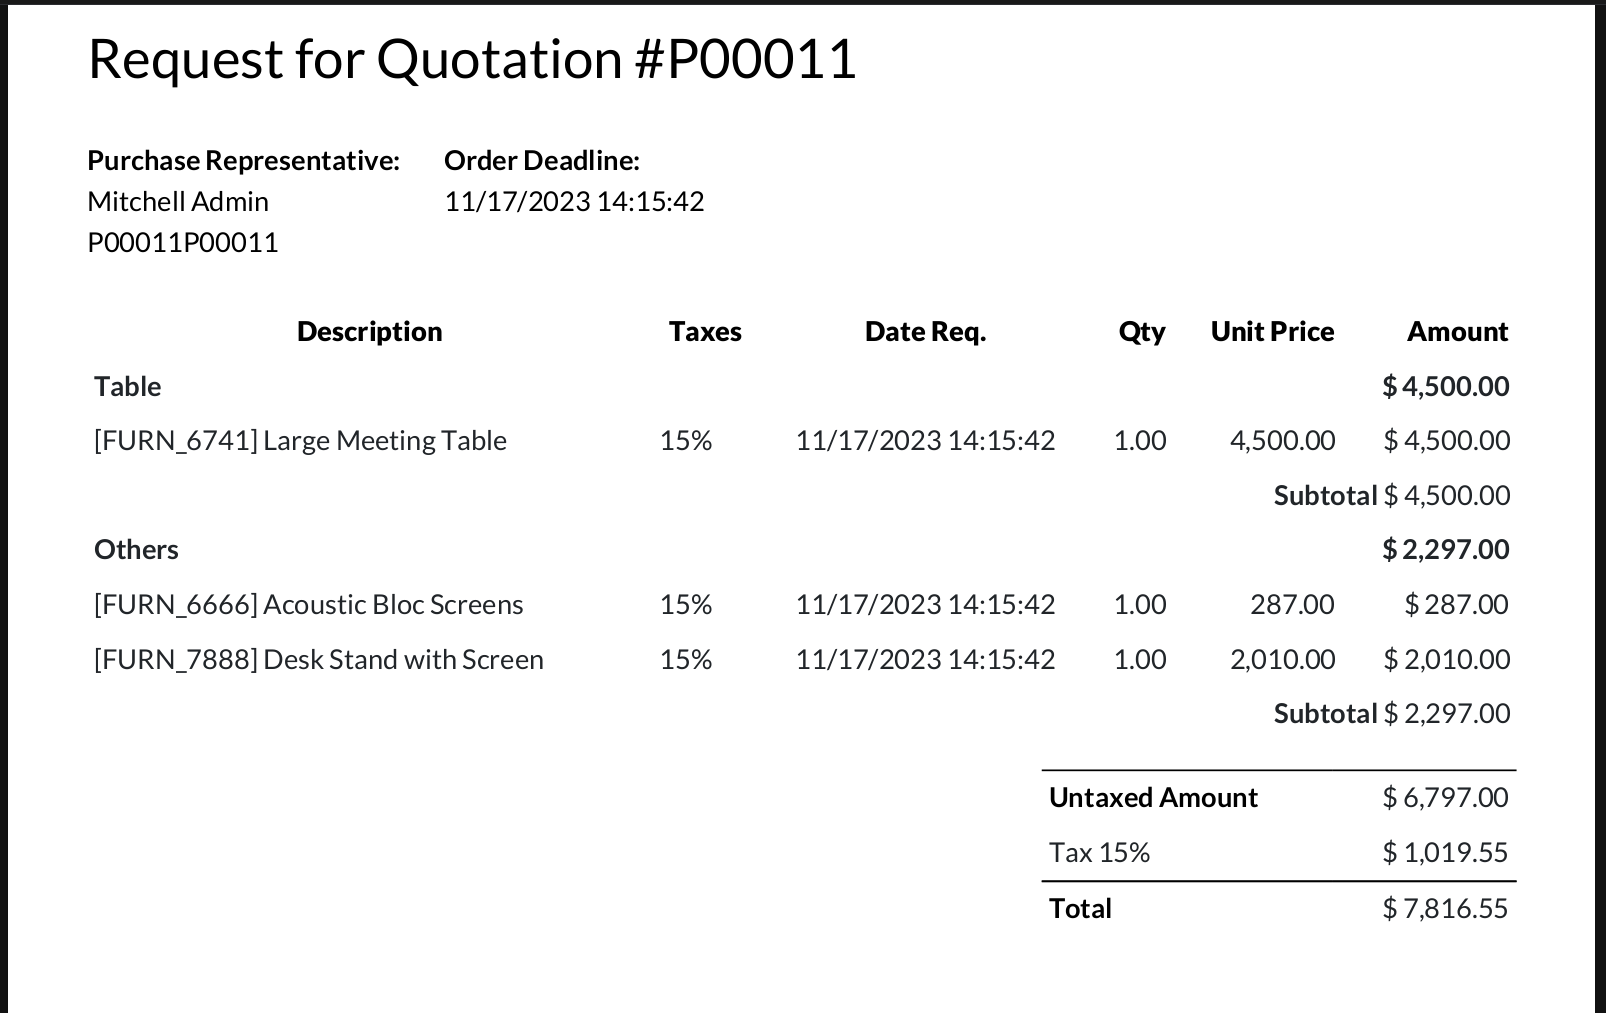Image resolution: width=1606 pixels, height=1013 pixels.
Task: Click the Purchase Representative label
Action: point(243,161)
